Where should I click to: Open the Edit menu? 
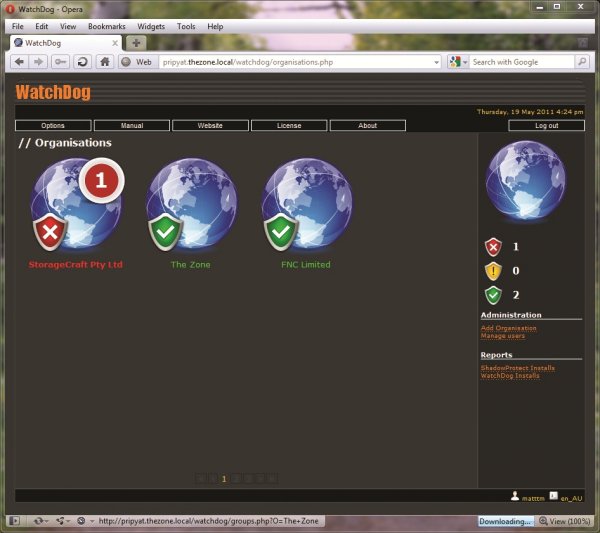[42, 26]
